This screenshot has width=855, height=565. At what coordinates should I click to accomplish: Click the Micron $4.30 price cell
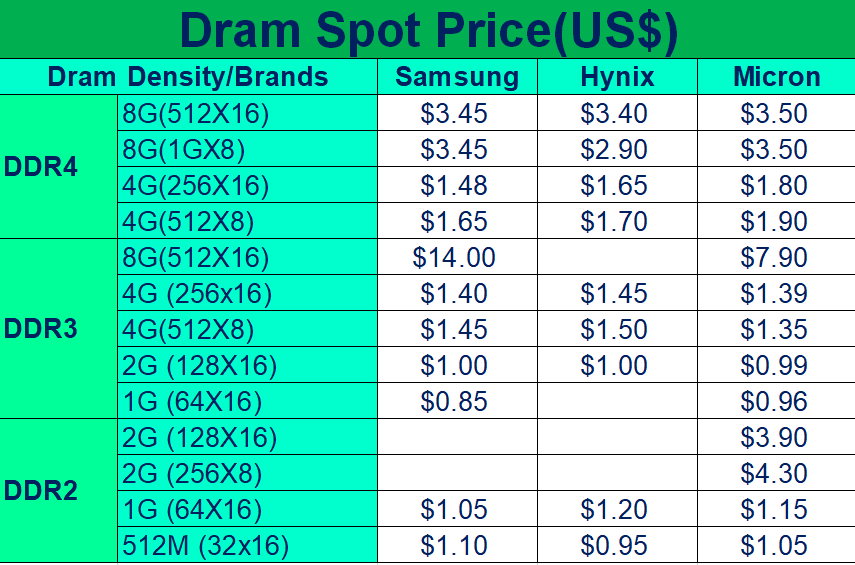coord(776,473)
